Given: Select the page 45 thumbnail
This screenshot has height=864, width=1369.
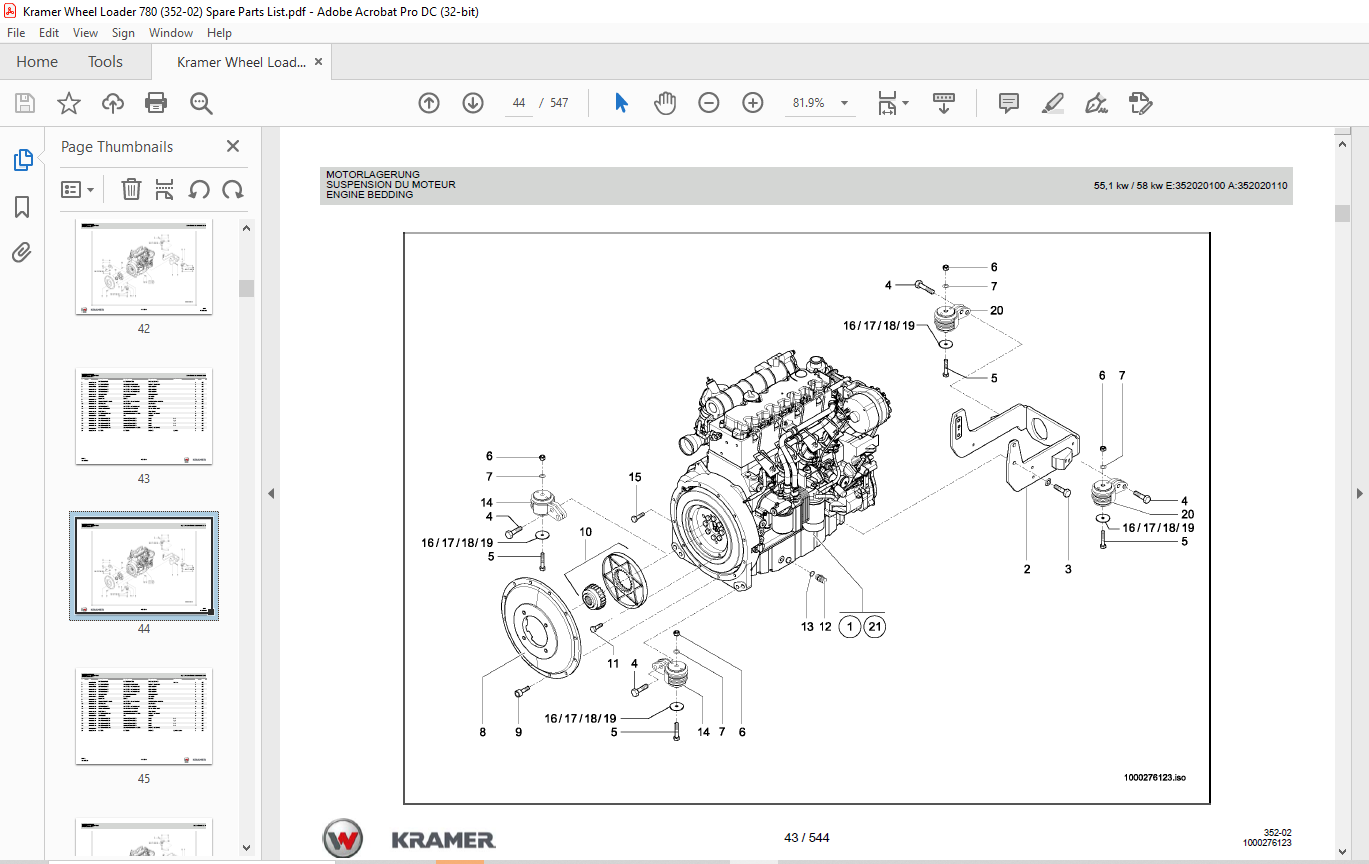Looking at the screenshot, I should click(144, 717).
